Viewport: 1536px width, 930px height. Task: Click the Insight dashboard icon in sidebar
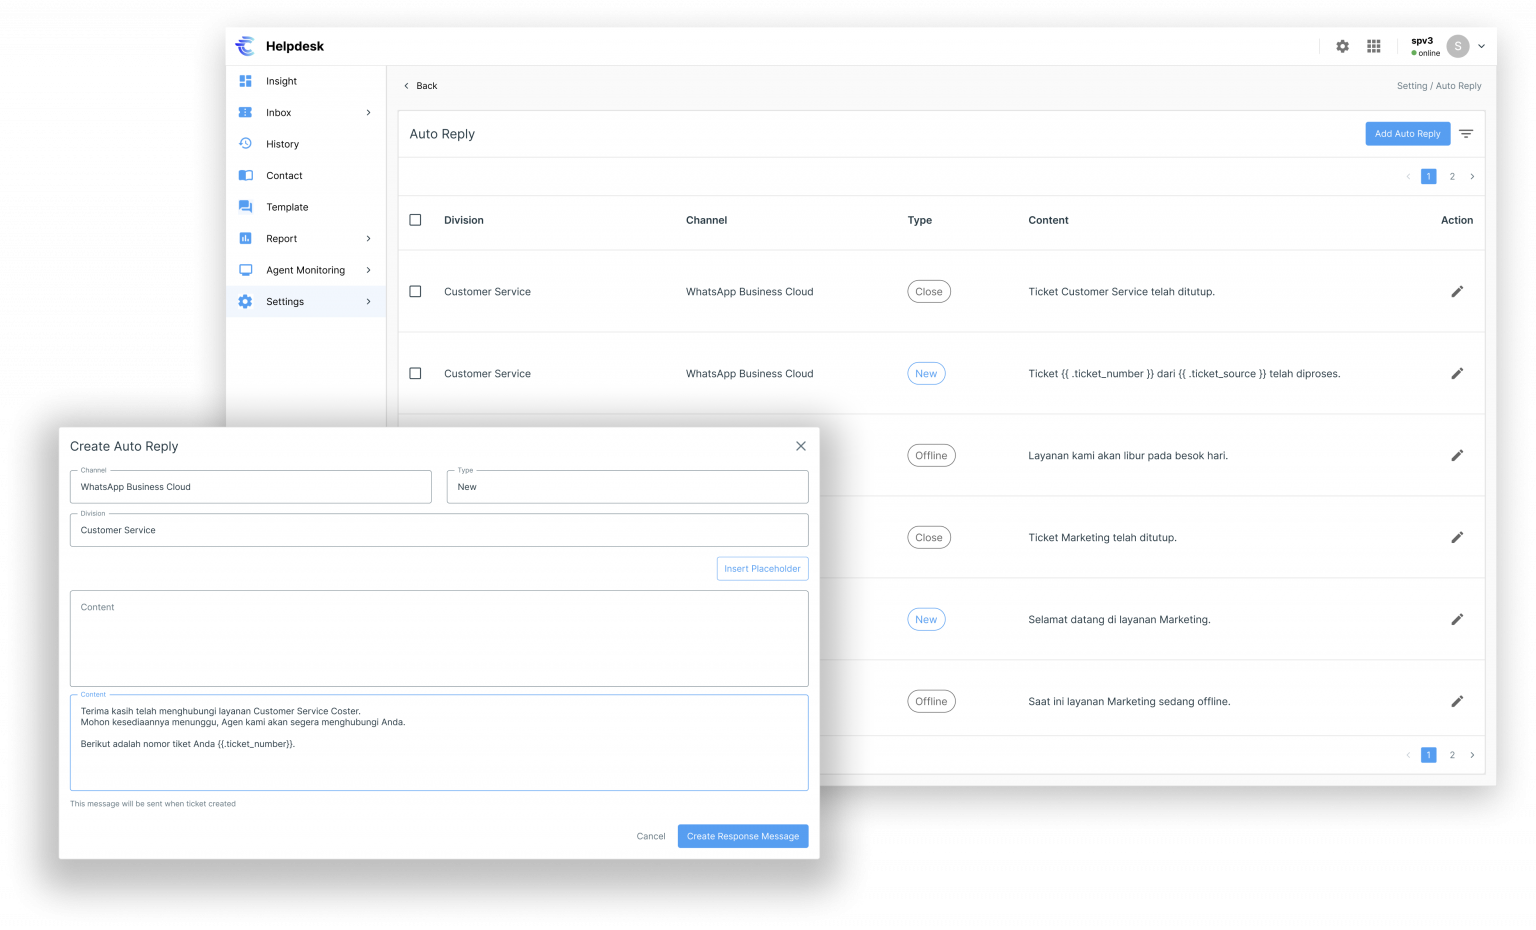click(246, 81)
